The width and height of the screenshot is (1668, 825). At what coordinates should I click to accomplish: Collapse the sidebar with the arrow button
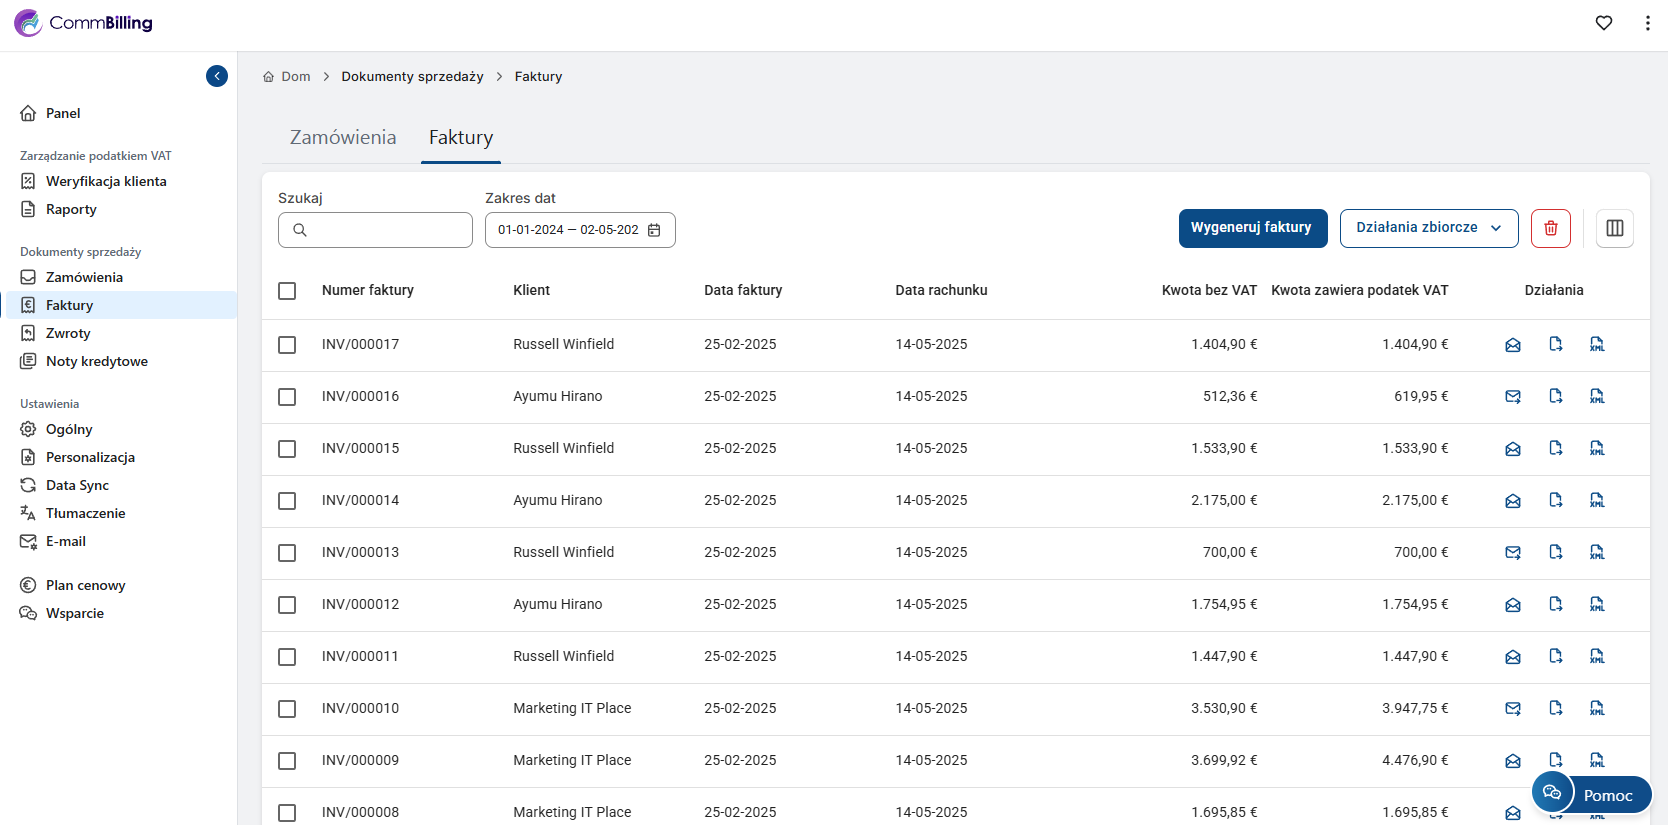coord(217,76)
